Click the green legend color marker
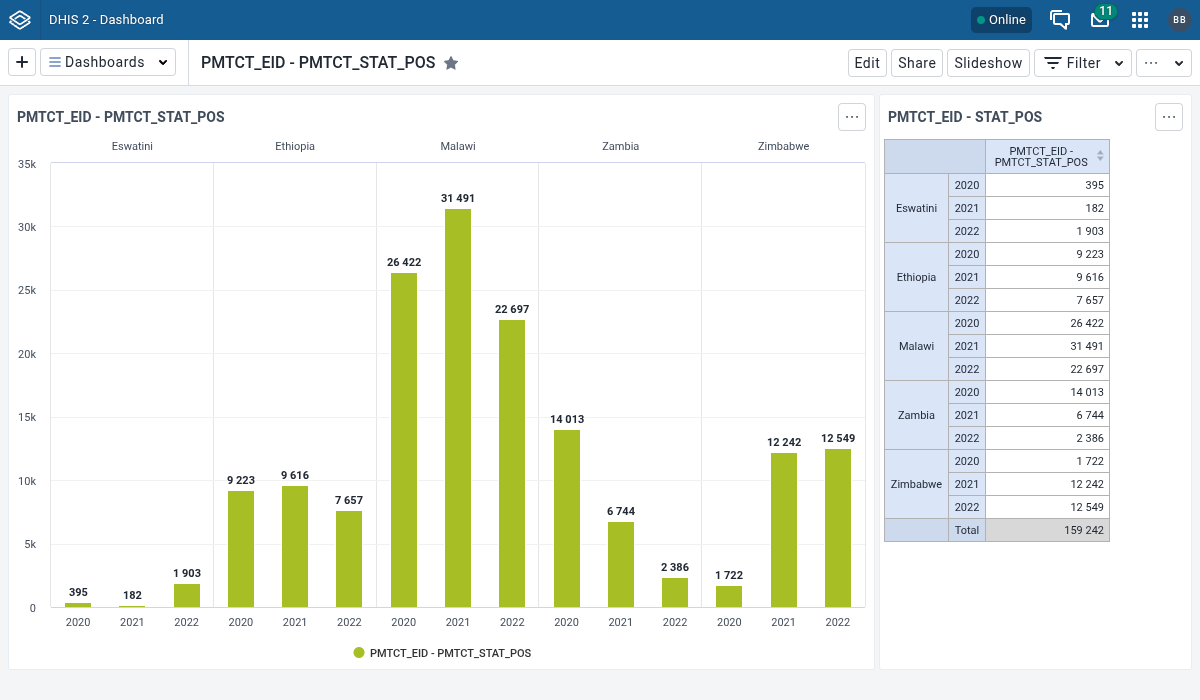 click(359, 653)
